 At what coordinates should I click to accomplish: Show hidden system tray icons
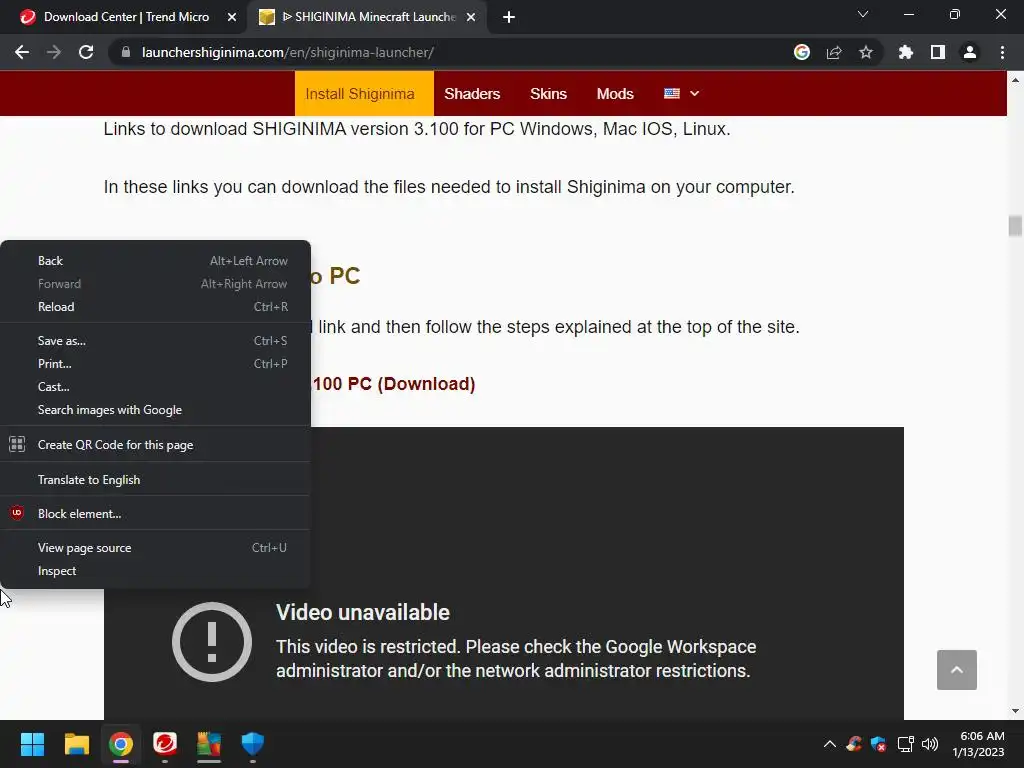click(x=829, y=744)
